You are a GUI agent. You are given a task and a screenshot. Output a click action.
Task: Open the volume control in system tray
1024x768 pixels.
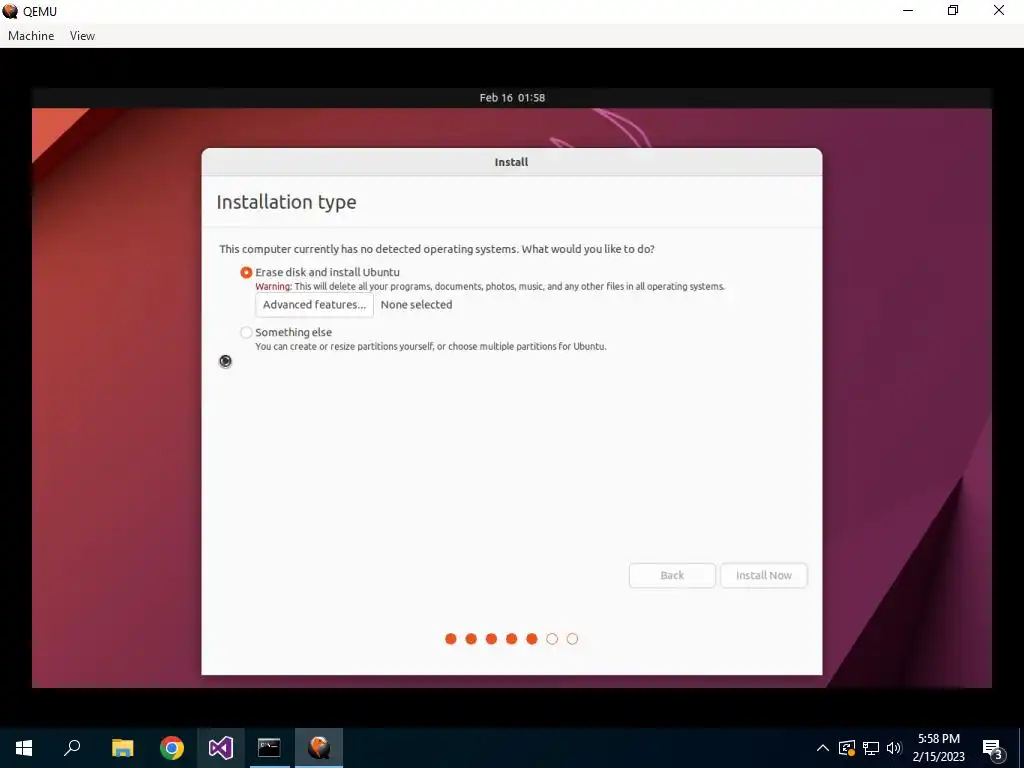tap(894, 748)
